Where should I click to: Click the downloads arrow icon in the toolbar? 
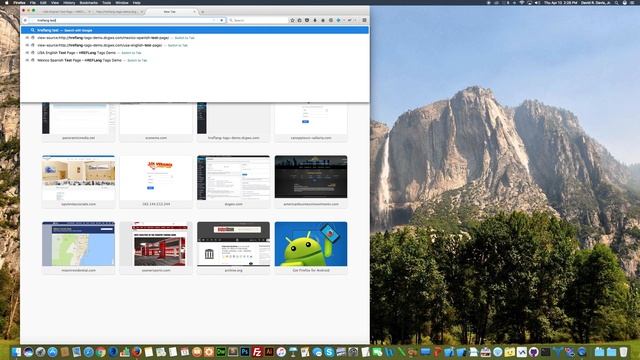[x=315, y=20]
